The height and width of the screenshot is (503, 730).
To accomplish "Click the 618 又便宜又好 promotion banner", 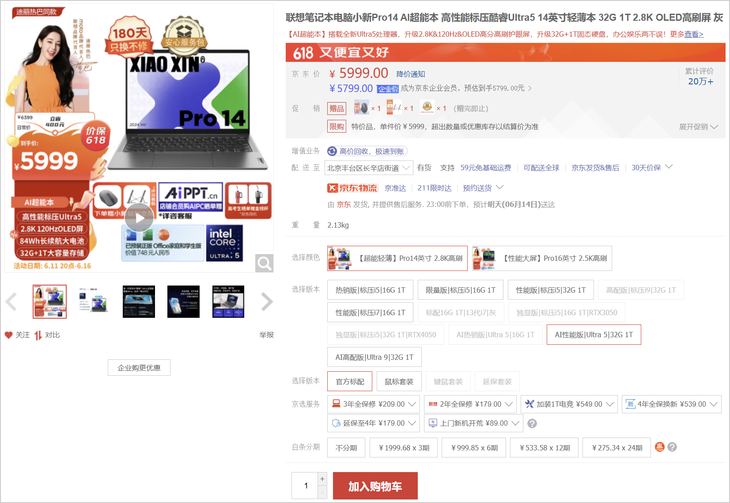I will [505, 52].
